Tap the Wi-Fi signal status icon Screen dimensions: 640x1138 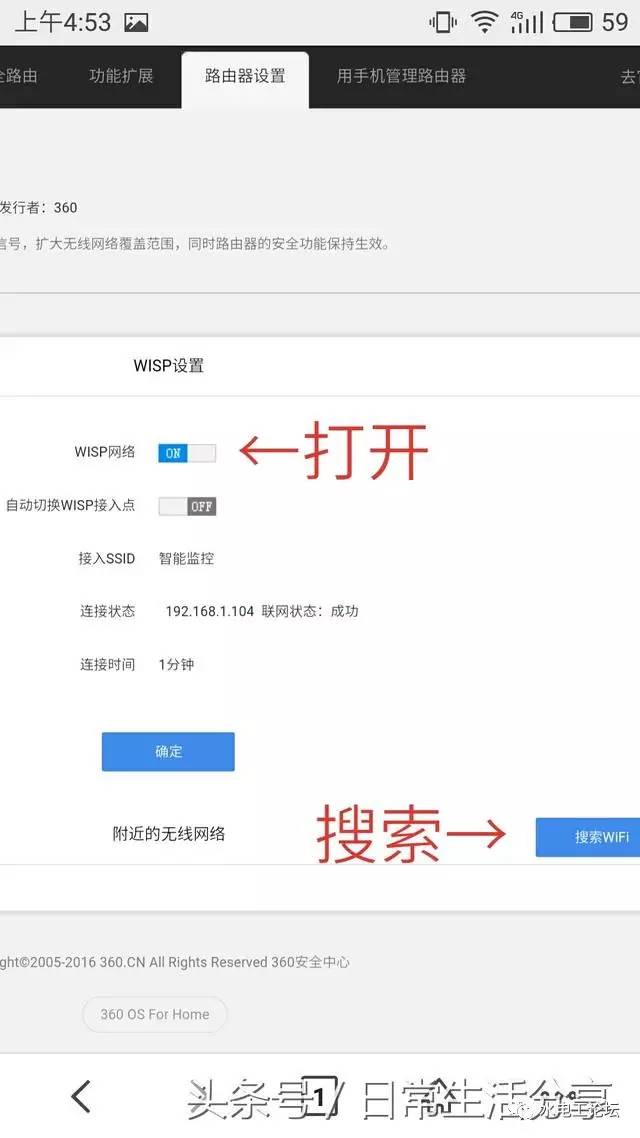point(486,22)
